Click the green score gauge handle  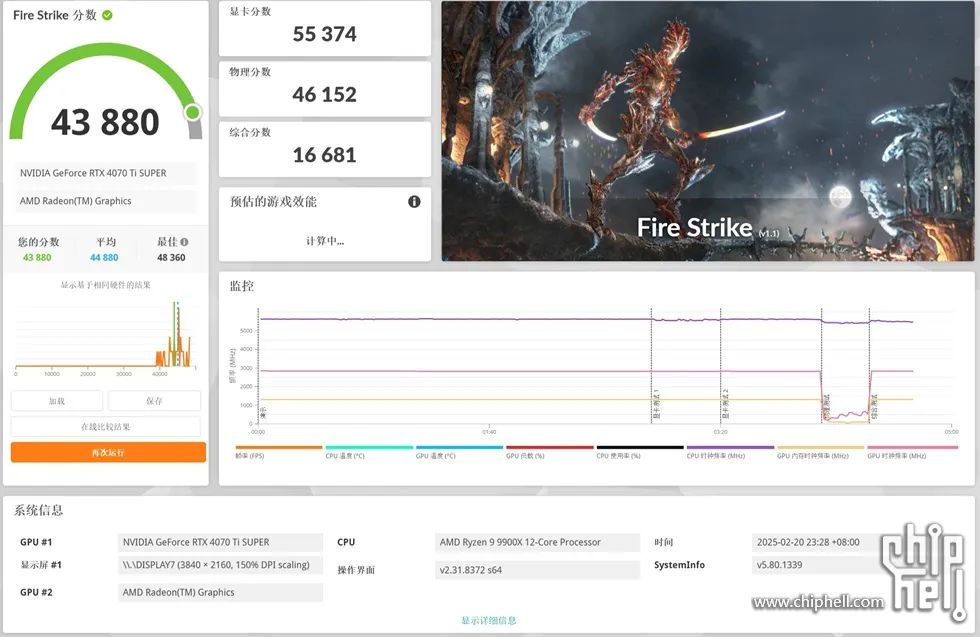pyautogui.click(x=192, y=112)
